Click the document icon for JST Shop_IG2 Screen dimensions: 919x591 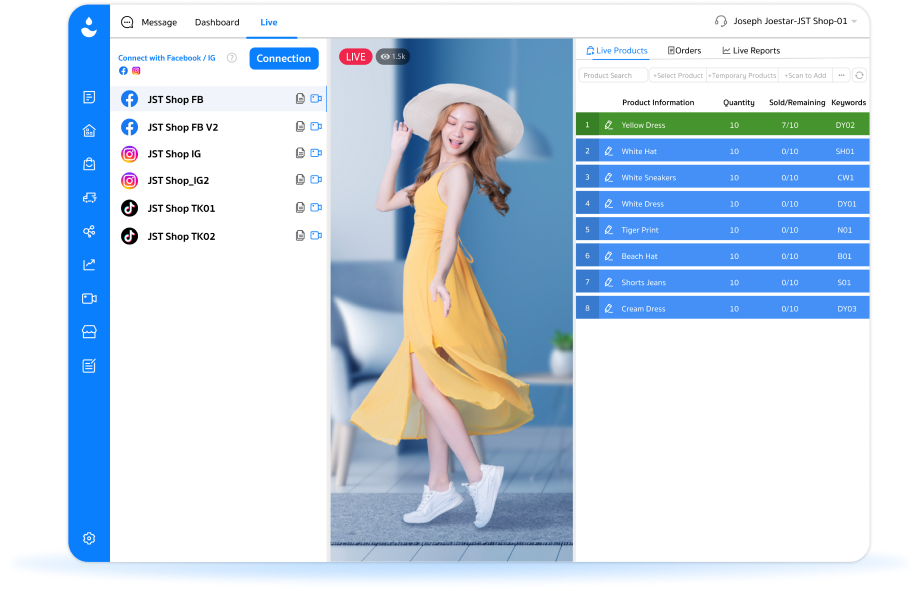(x=300, y=179)
